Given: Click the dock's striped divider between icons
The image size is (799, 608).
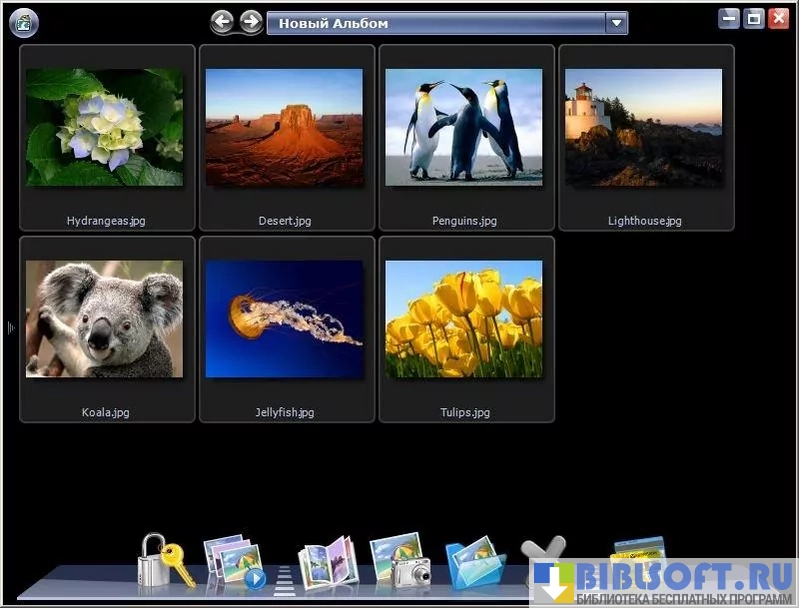Looking at the screenshot, I should point(285,578).
